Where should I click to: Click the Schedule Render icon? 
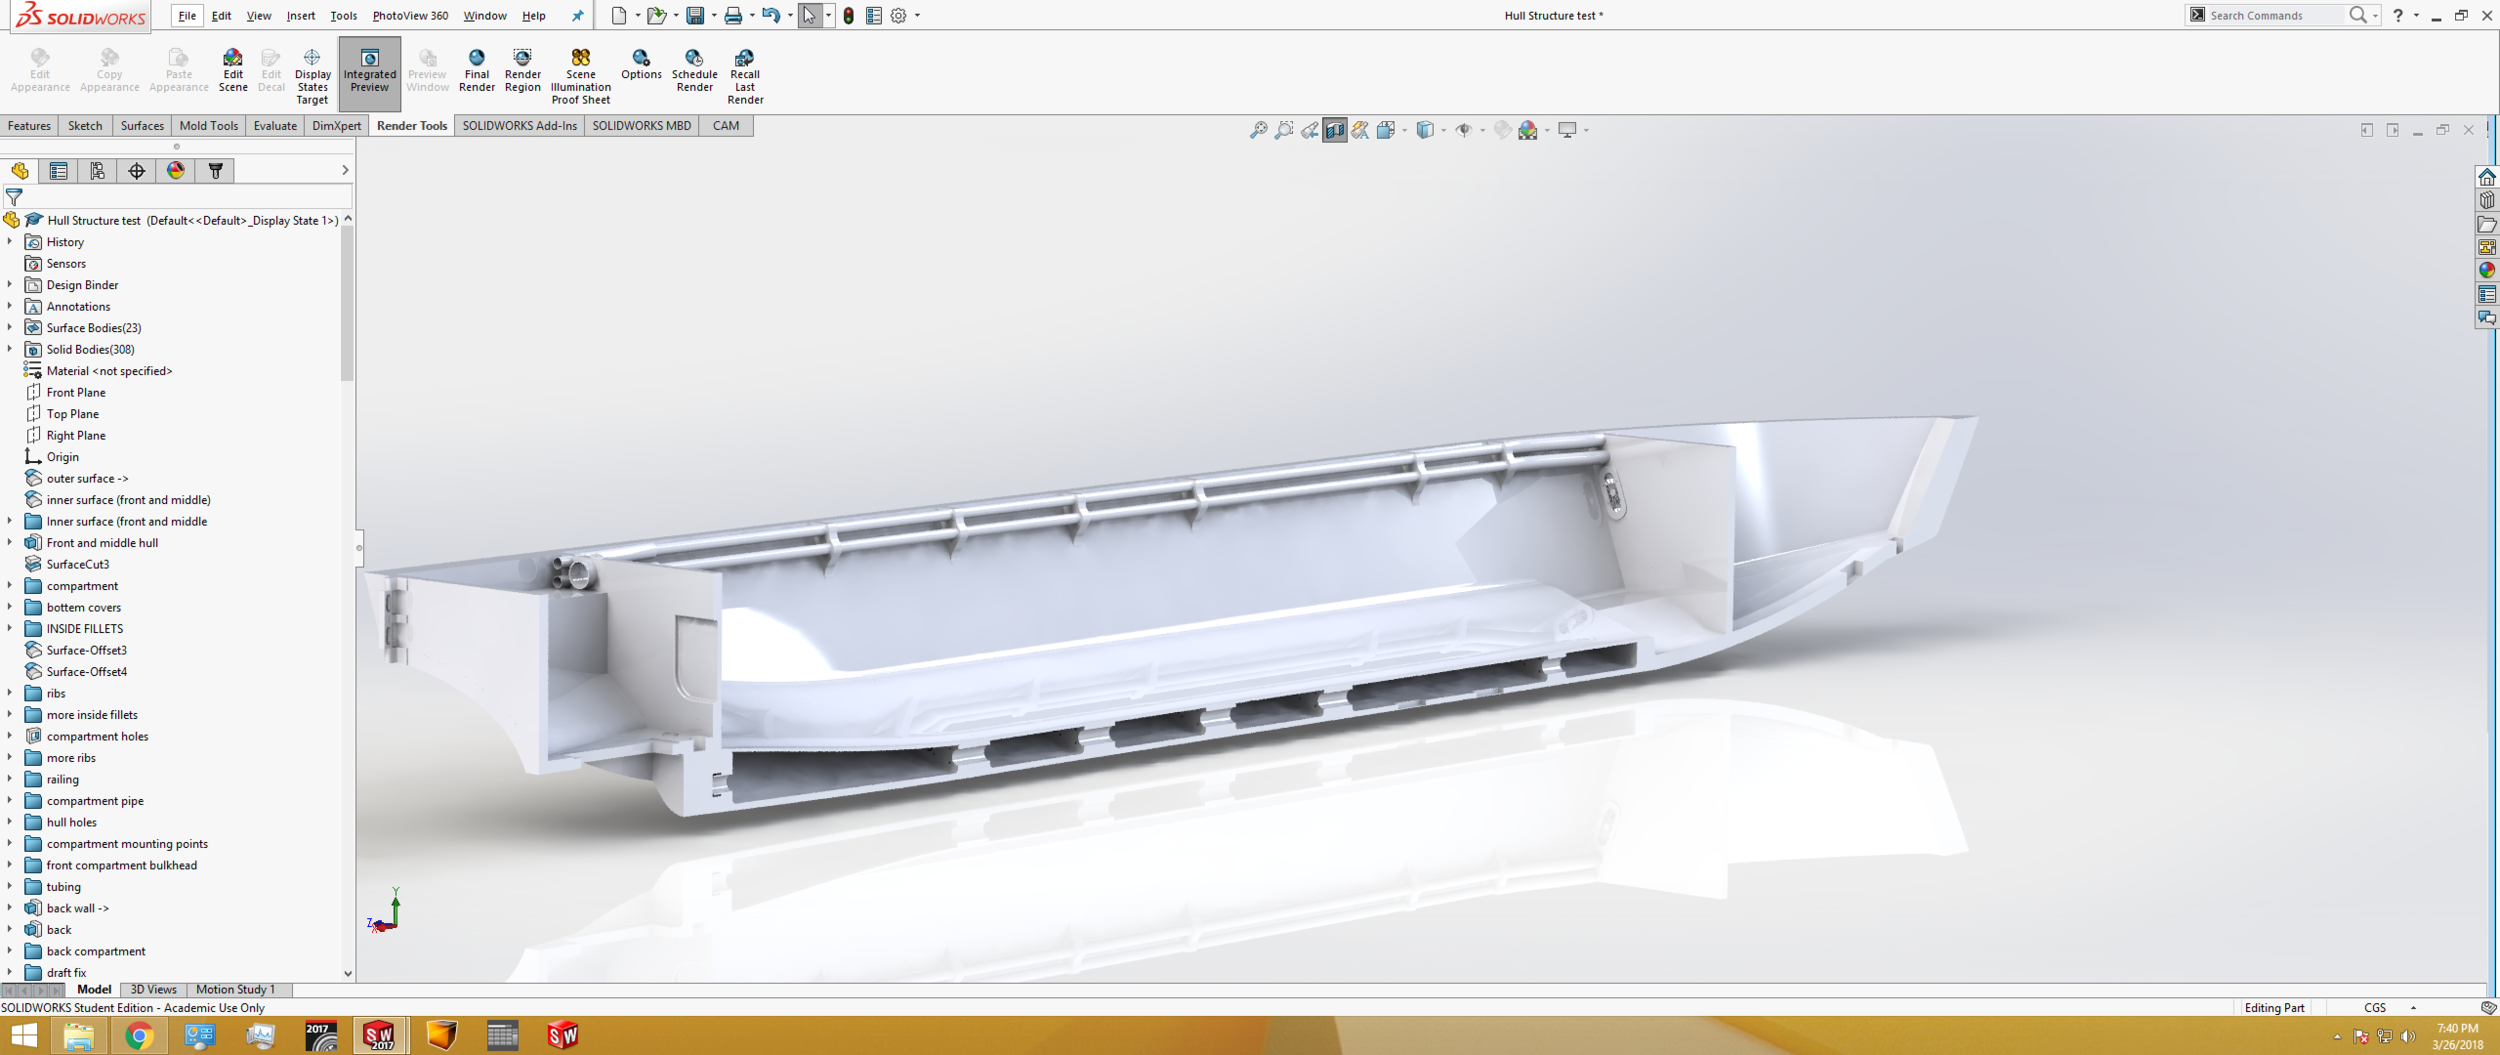[x=694, y=70]
